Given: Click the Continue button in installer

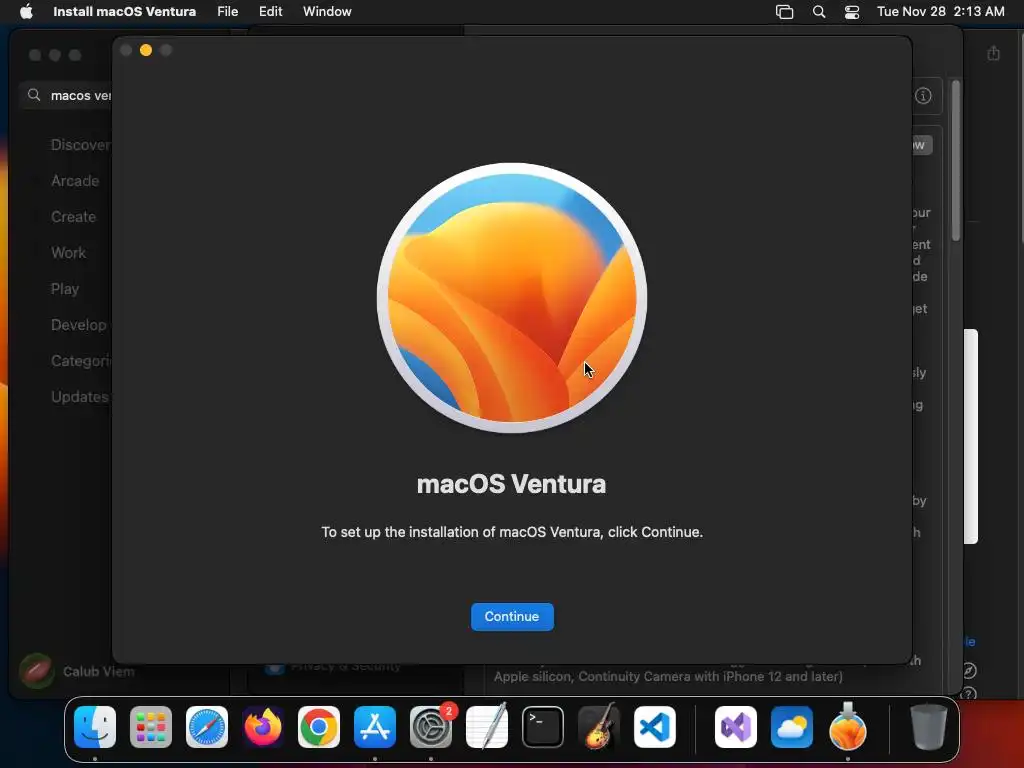Looking at the screenshot, I should (512, 616).
